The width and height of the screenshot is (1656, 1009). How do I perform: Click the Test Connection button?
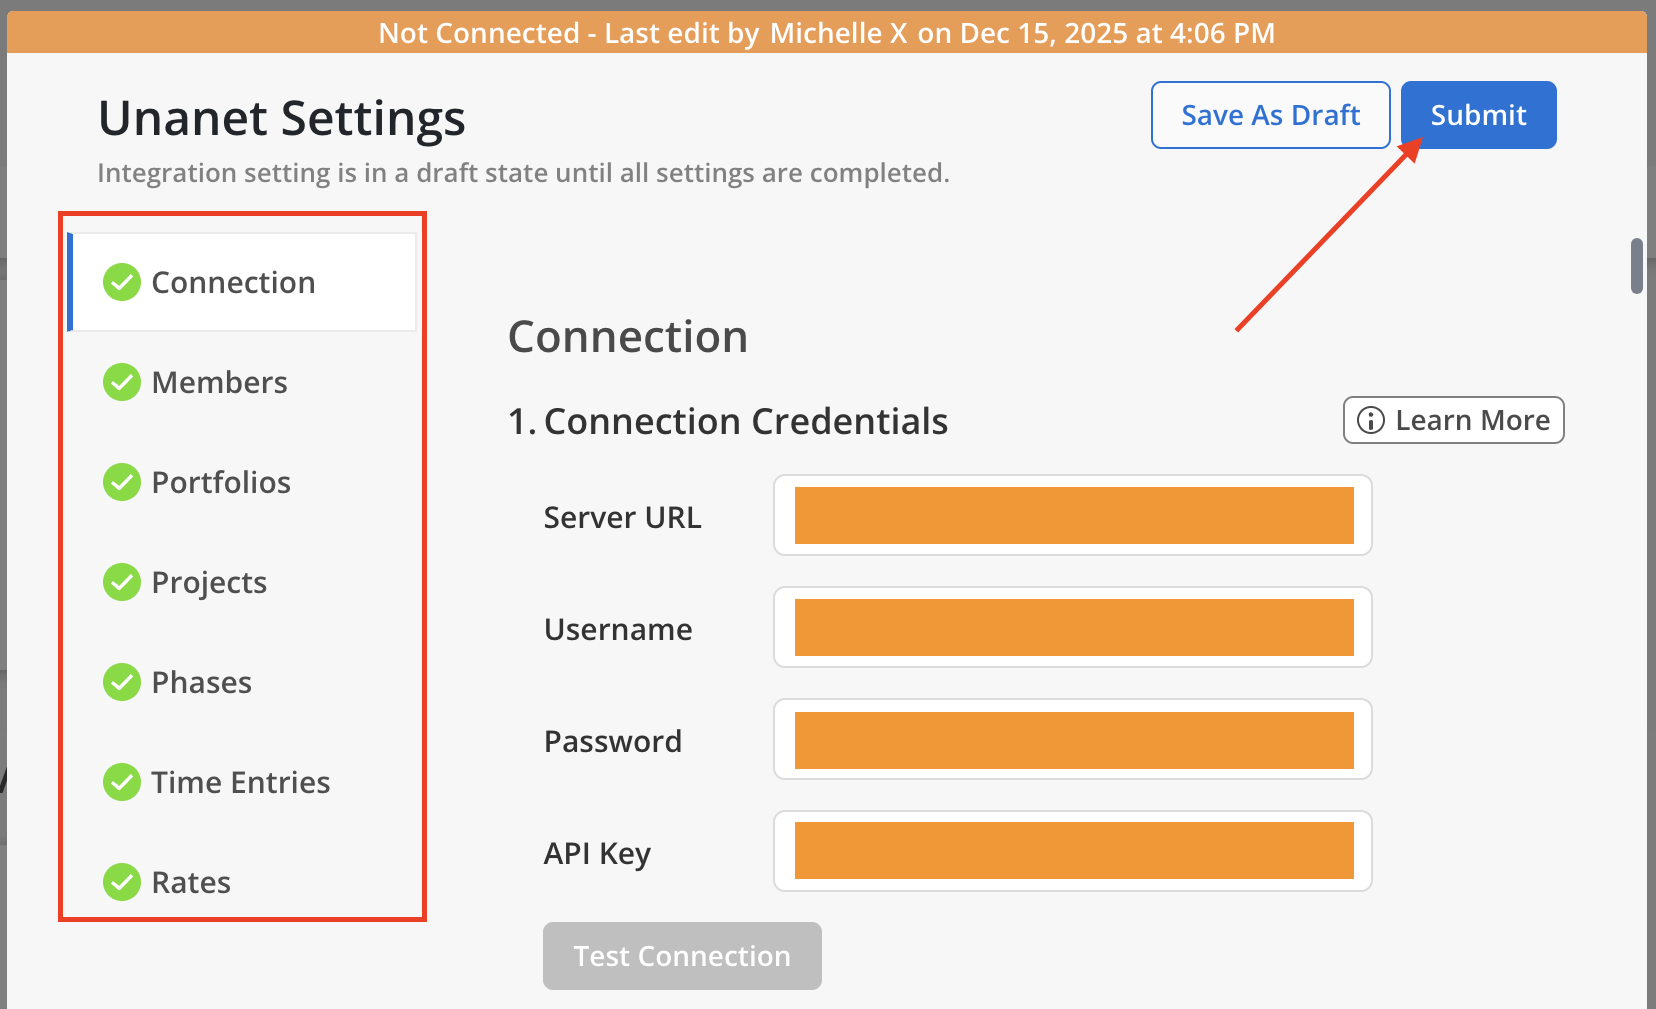682,956
